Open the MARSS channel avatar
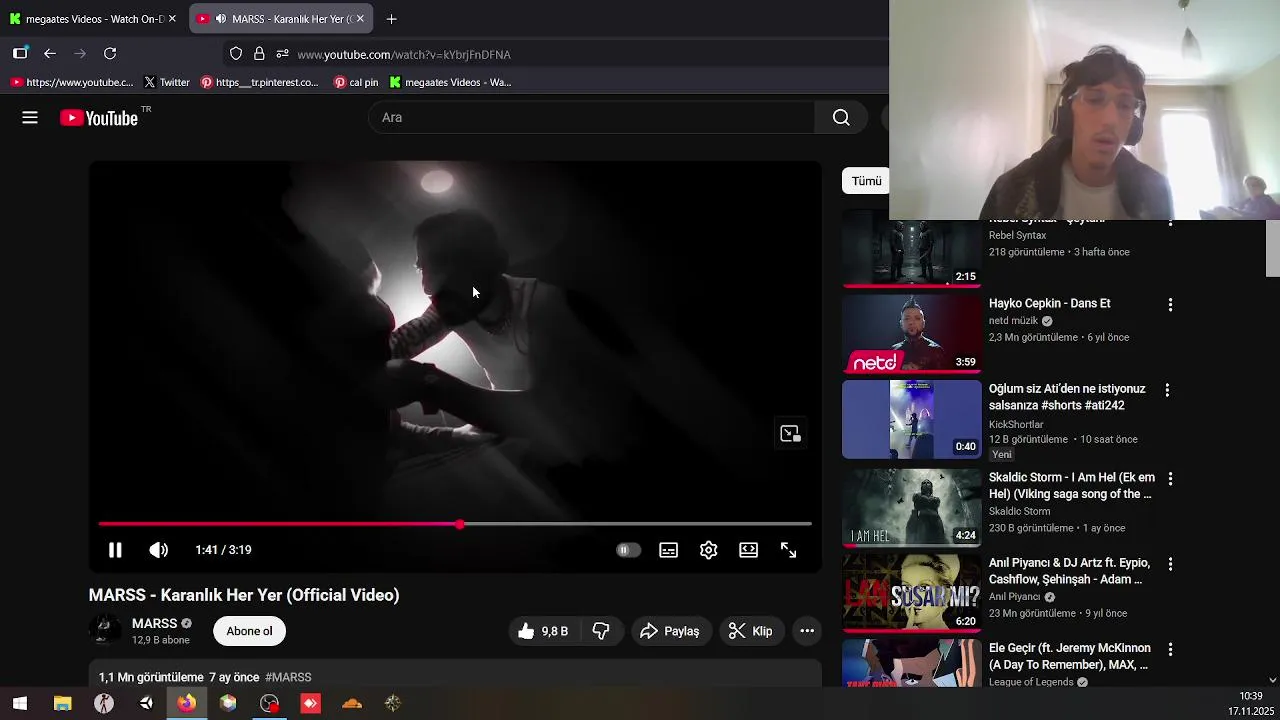 (x=105, y=630)
